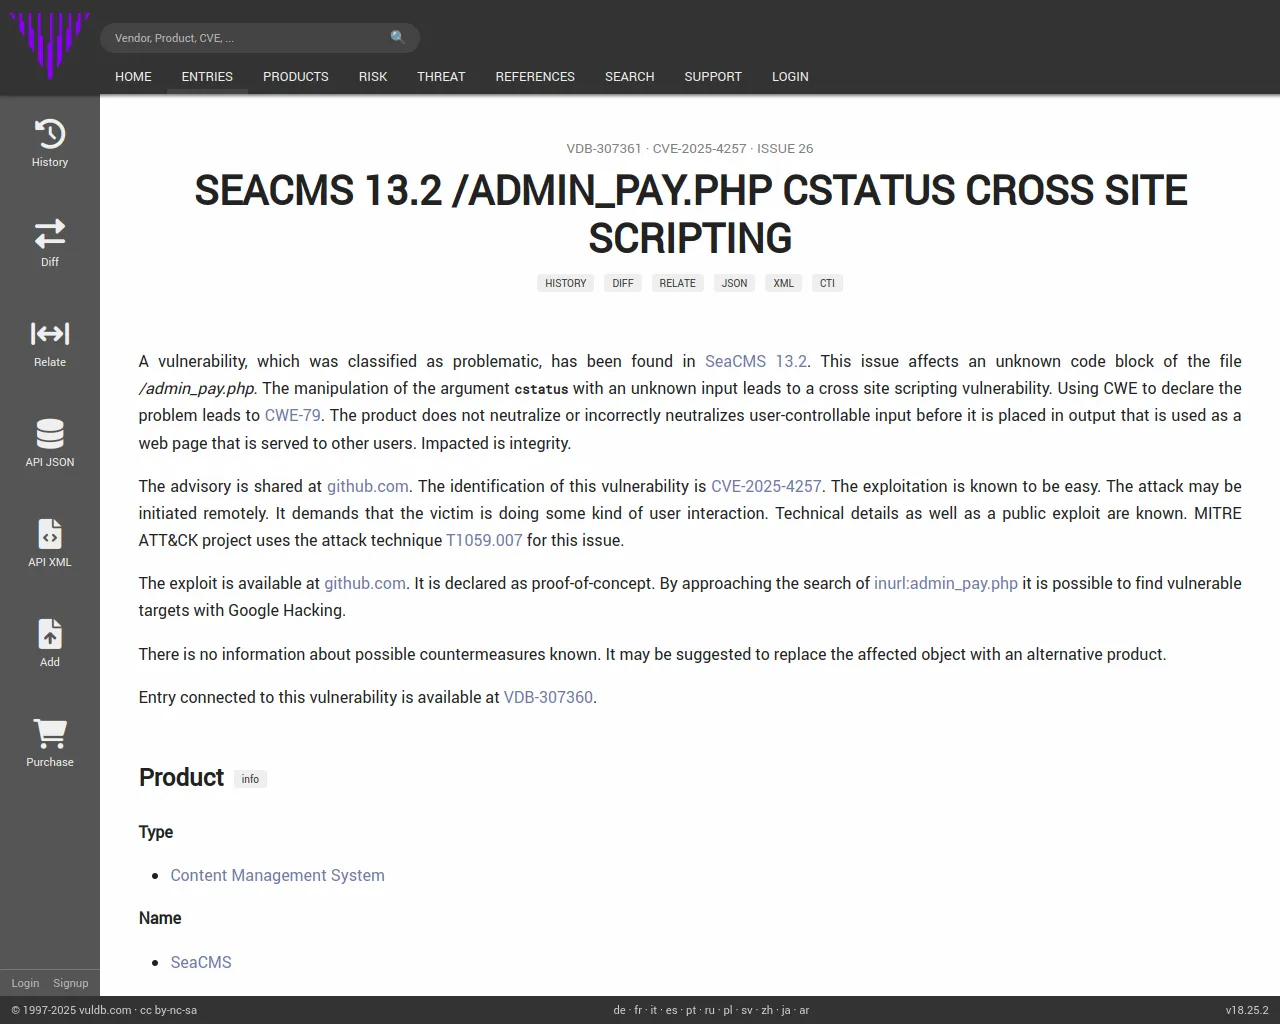Open the LOGIN menu item
Screen dimensions: 1280x1024
click(790, 76)
